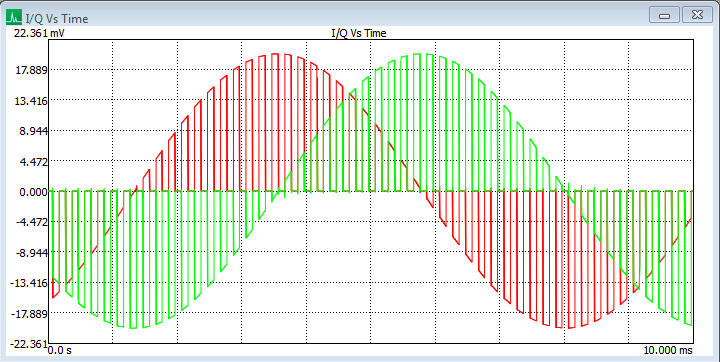Click the 10.000 ms time axis label
This screenshot has height=362, width=720.
pyautogui.click(x=668, y=351)
